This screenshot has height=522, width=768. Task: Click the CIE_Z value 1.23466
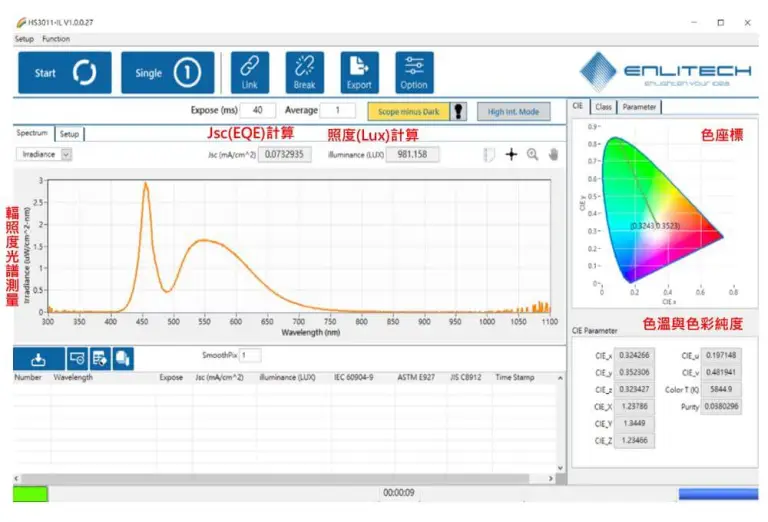click(x=634, y=441)
